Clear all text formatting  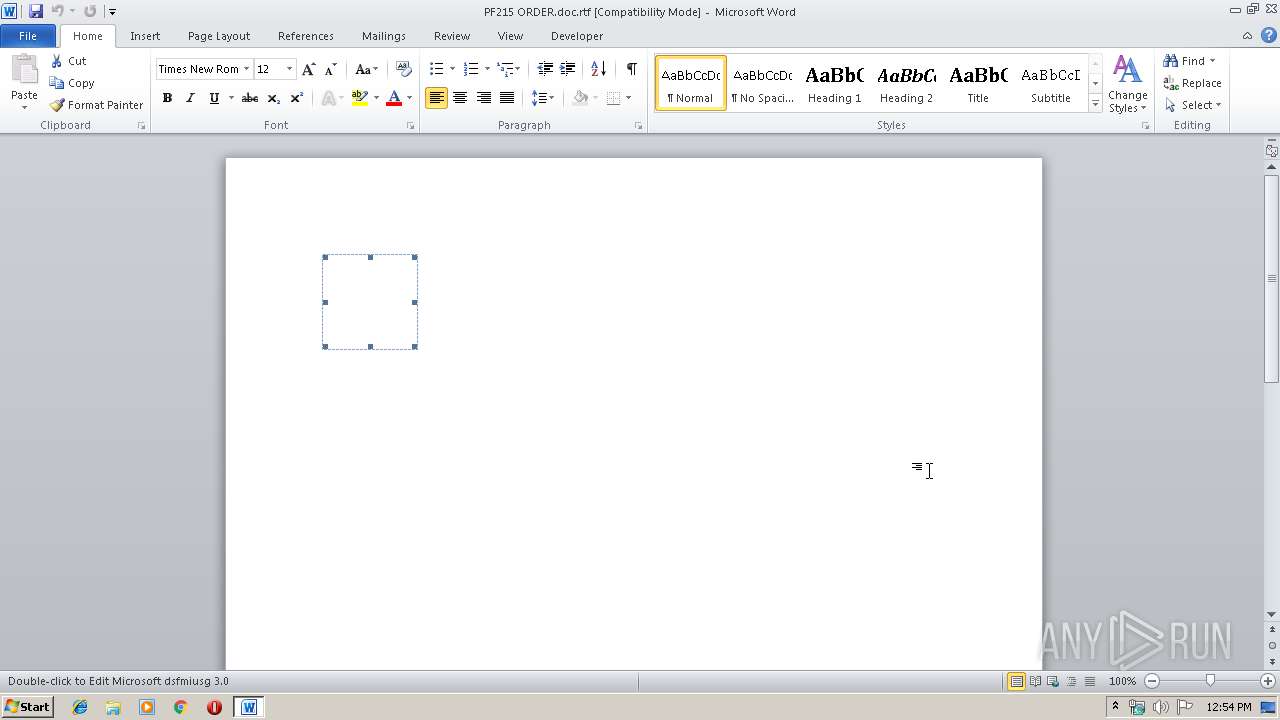pyautogui.click(x=404, y=69)
